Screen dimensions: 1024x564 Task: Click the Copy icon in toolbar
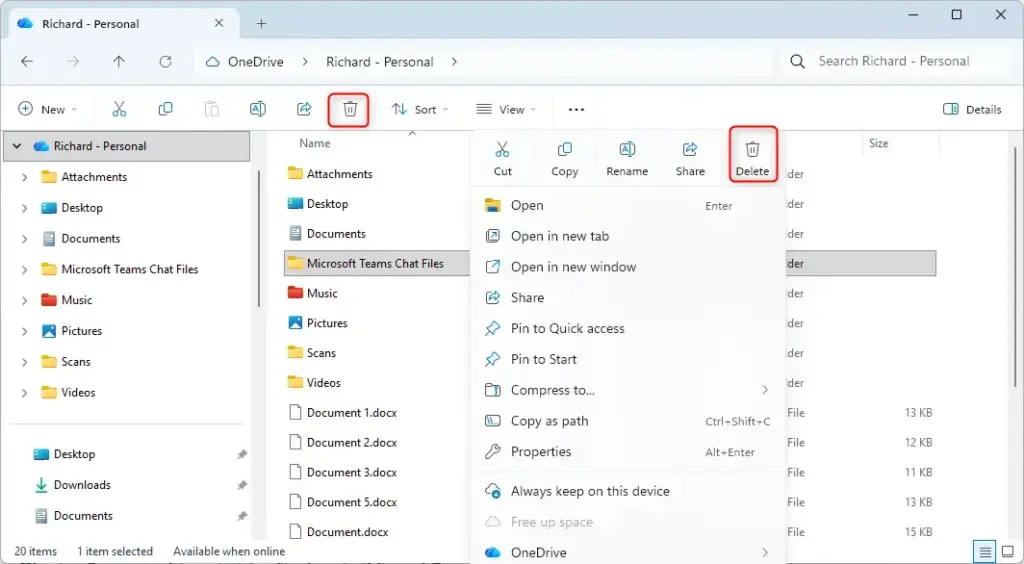[x=165, y=109]
